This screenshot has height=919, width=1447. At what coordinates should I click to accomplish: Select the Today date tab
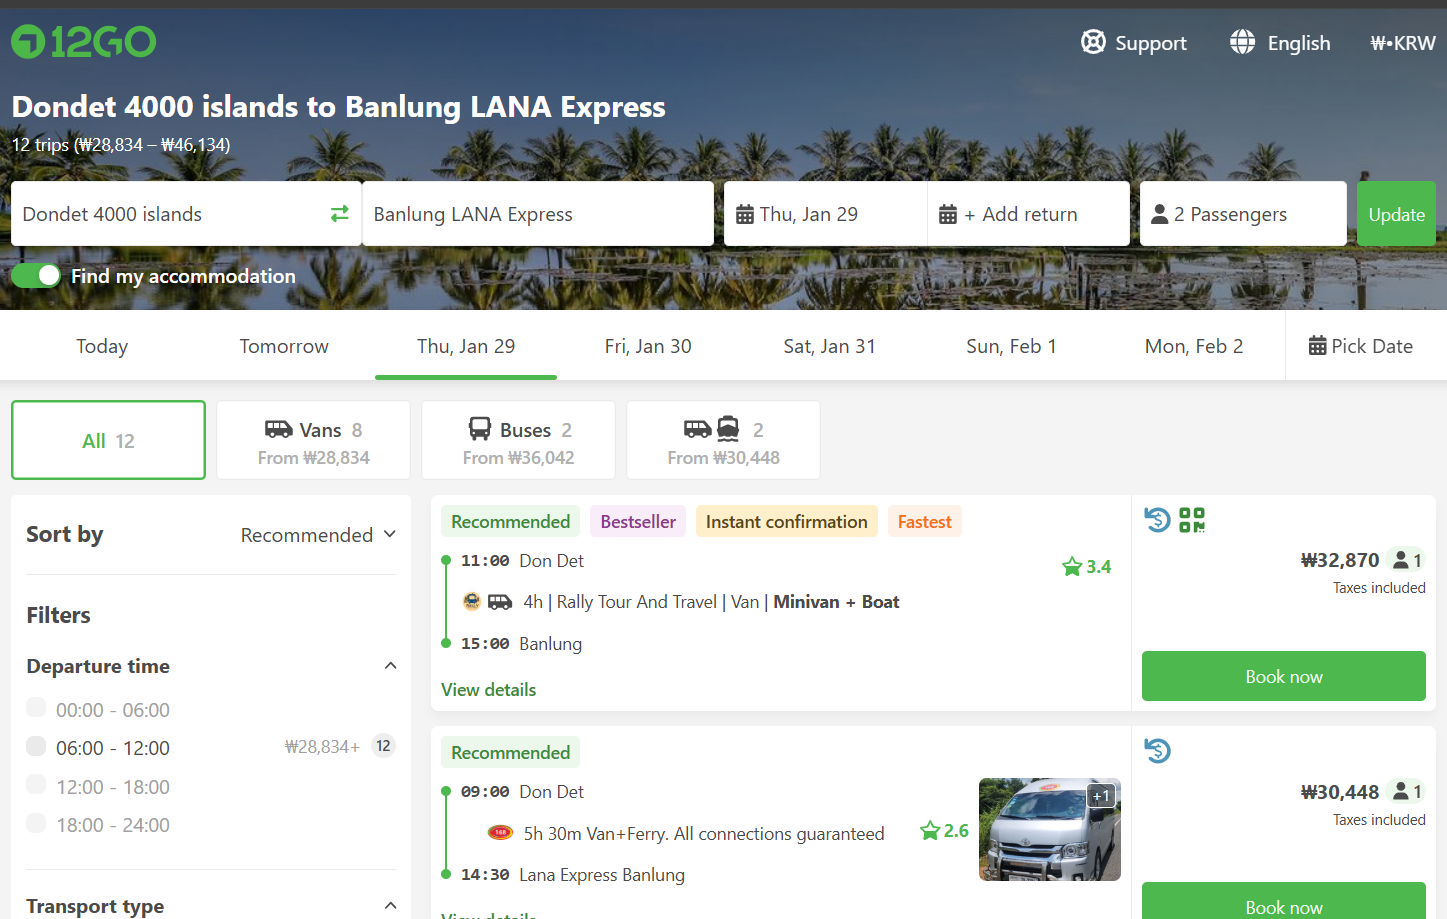[102, 346]
